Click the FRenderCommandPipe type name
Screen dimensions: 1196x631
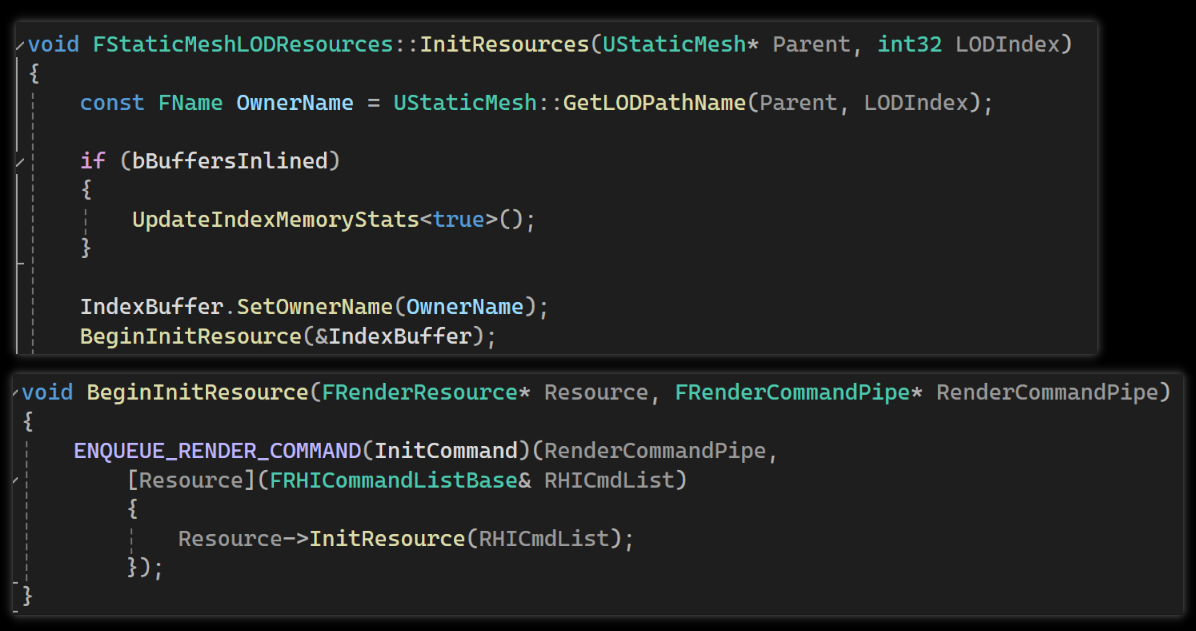[792, 392]
